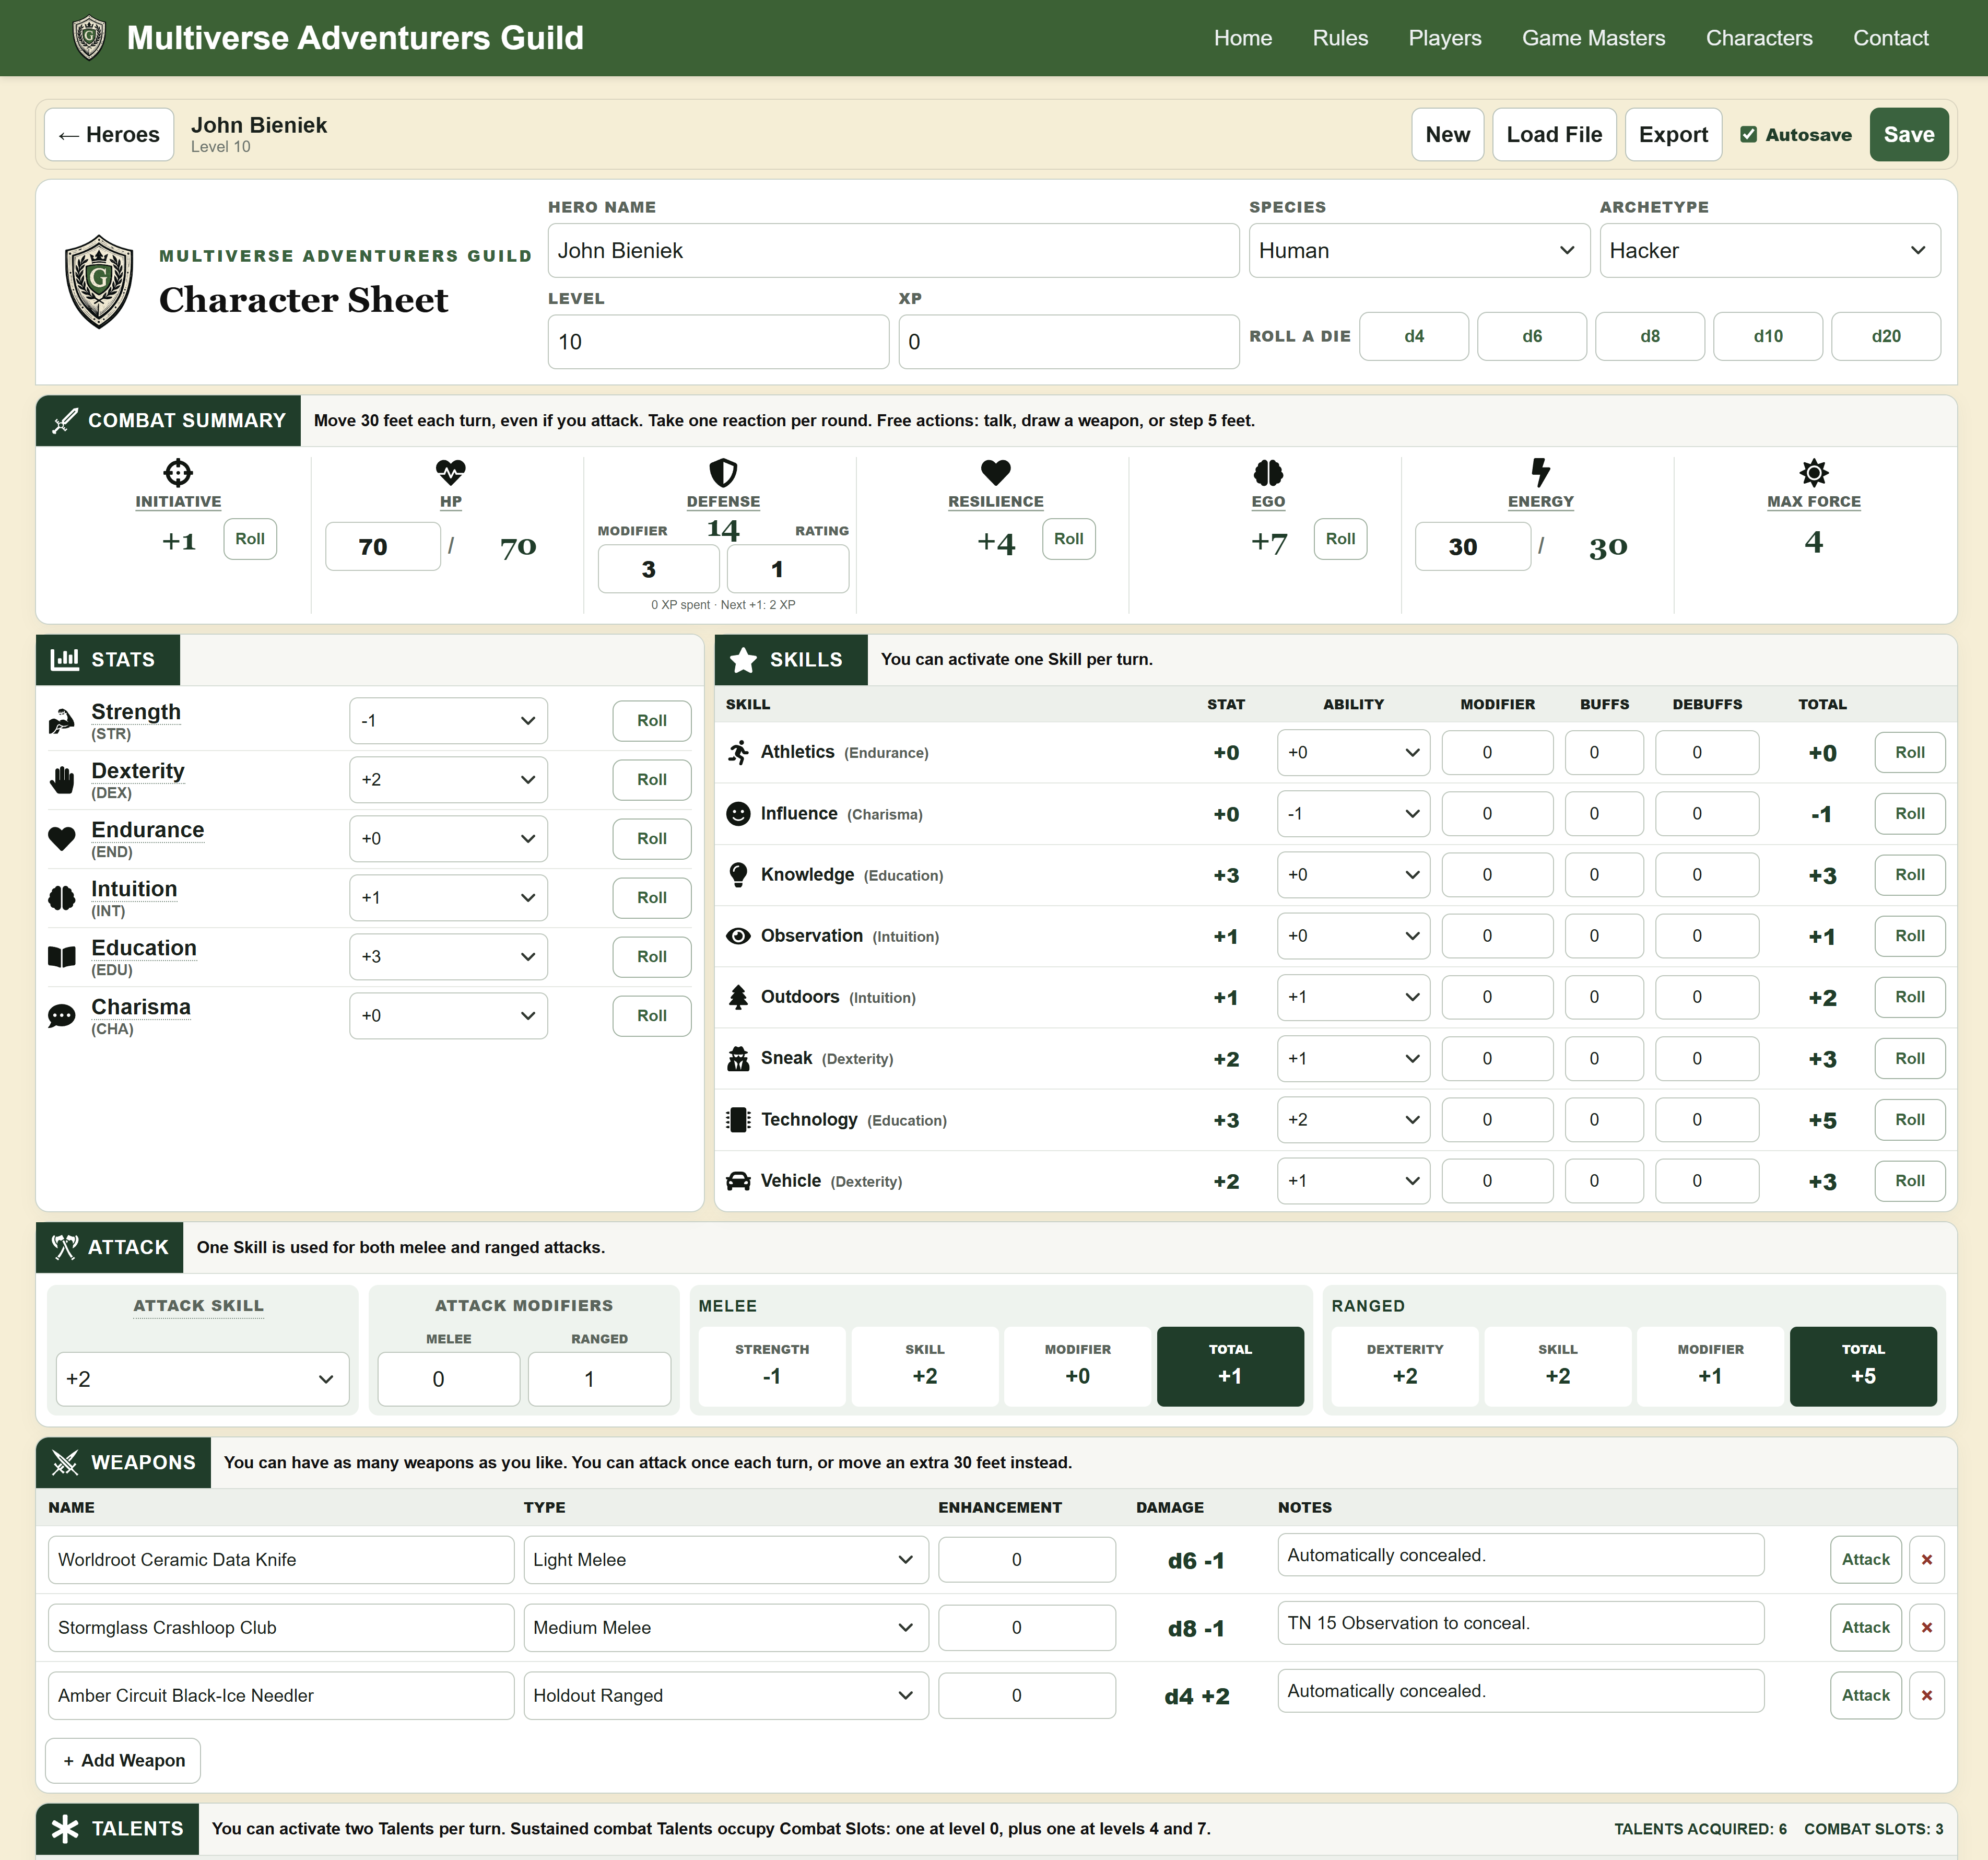This screenshot has height=1860, width=1988.
Task: Click the Energy lightning bolt icon
Action: pyautogui.click(x=1541, y=472)
